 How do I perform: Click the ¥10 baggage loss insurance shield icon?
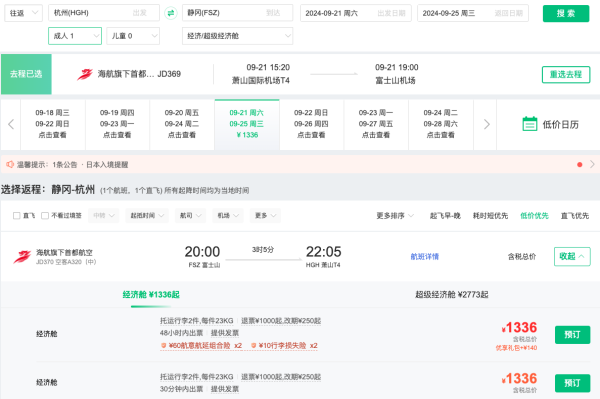(253, 345)
